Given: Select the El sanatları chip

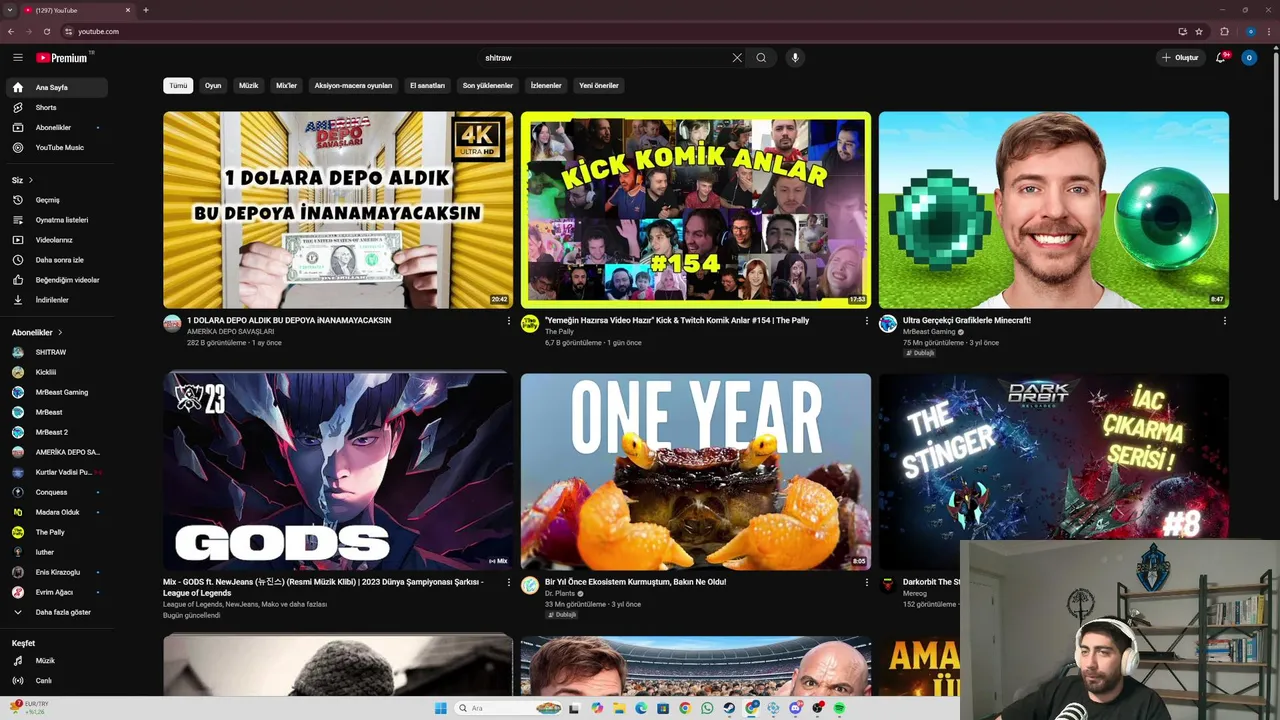Looking at the screenshot, I should point(427,86).
